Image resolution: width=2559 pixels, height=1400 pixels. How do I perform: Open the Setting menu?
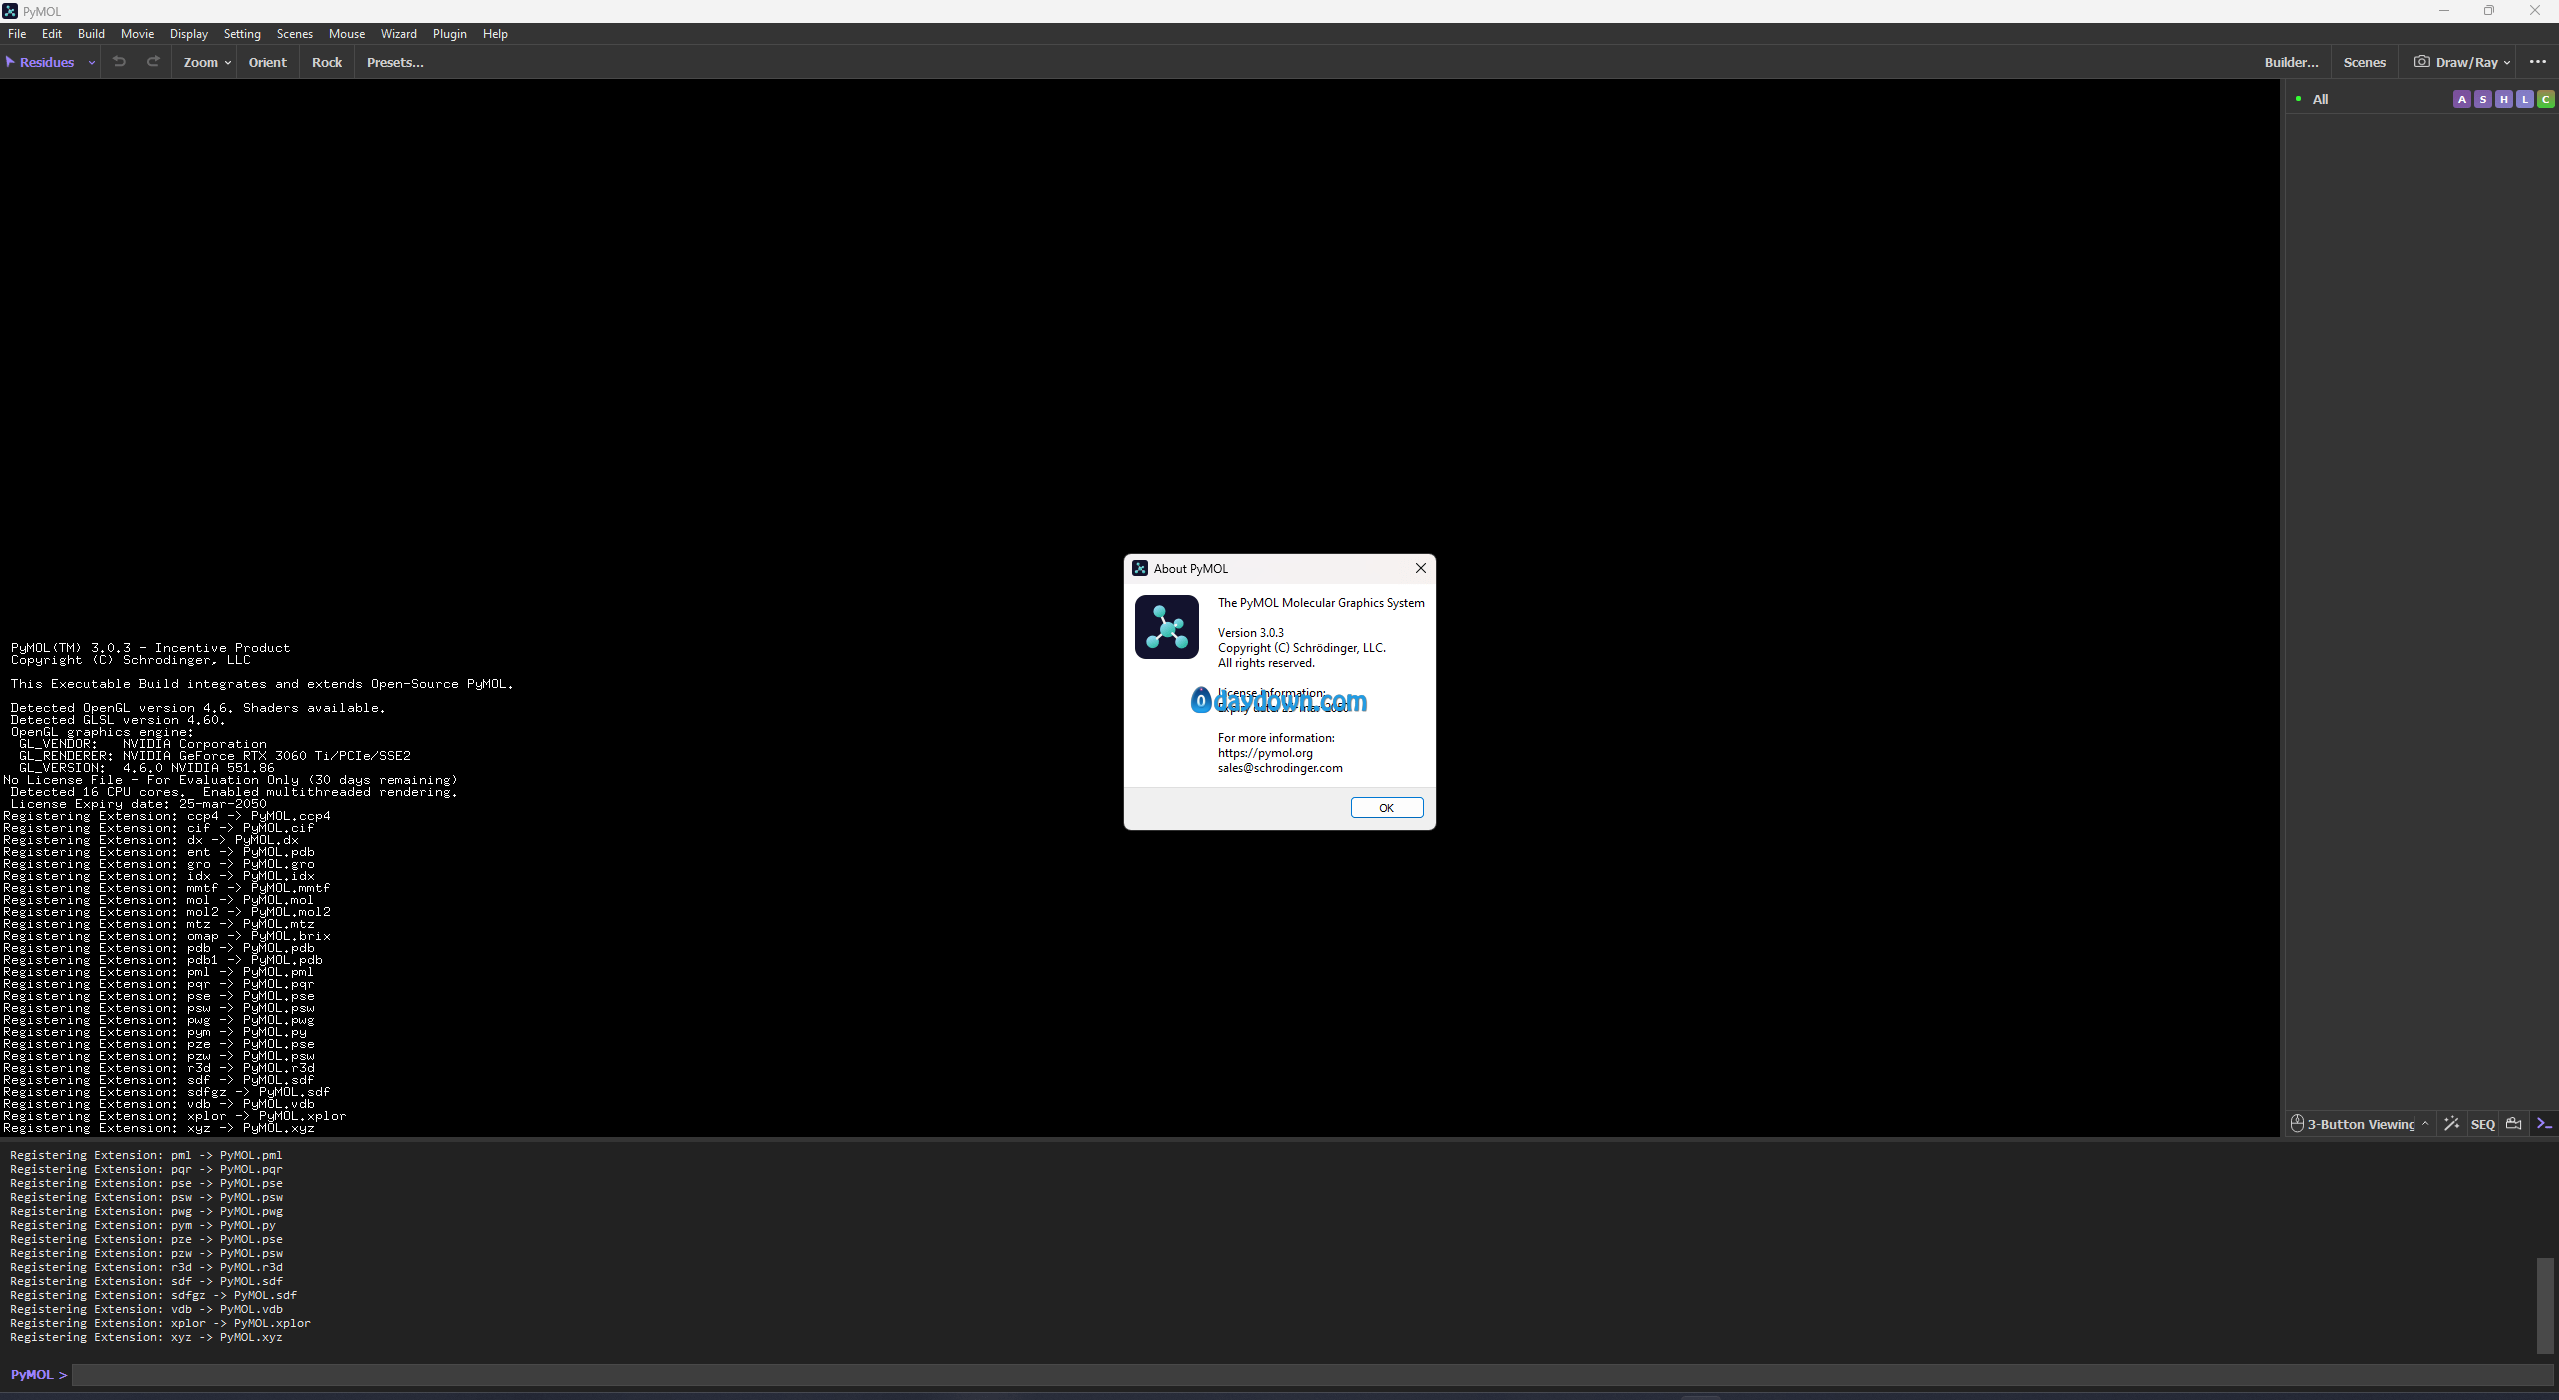pos(242,33)
